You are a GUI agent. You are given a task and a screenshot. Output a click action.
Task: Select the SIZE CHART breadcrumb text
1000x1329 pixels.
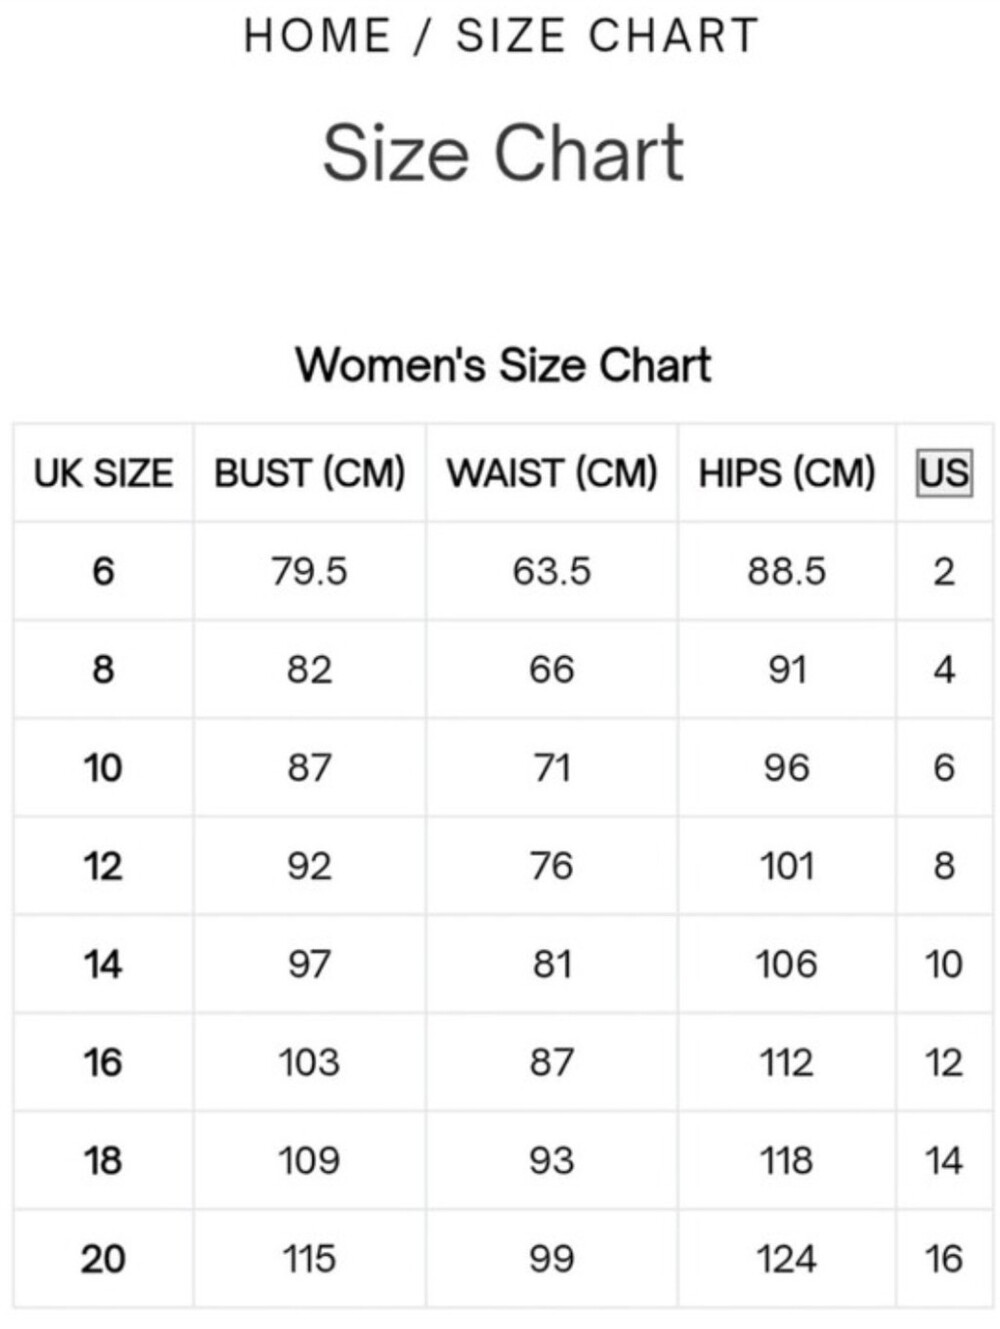(x=607, y=36)
